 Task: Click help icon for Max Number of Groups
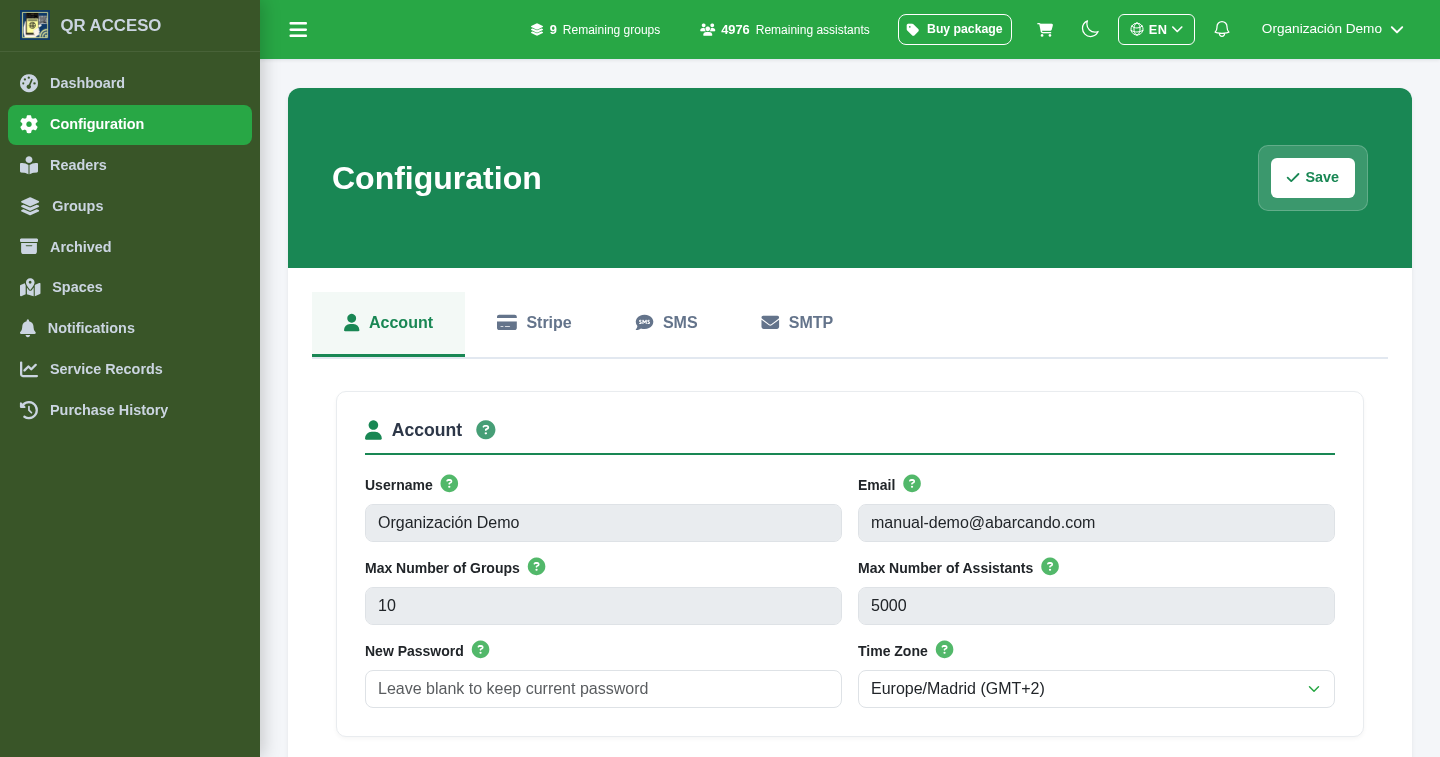pyautogui.click(x=536, y=566)
